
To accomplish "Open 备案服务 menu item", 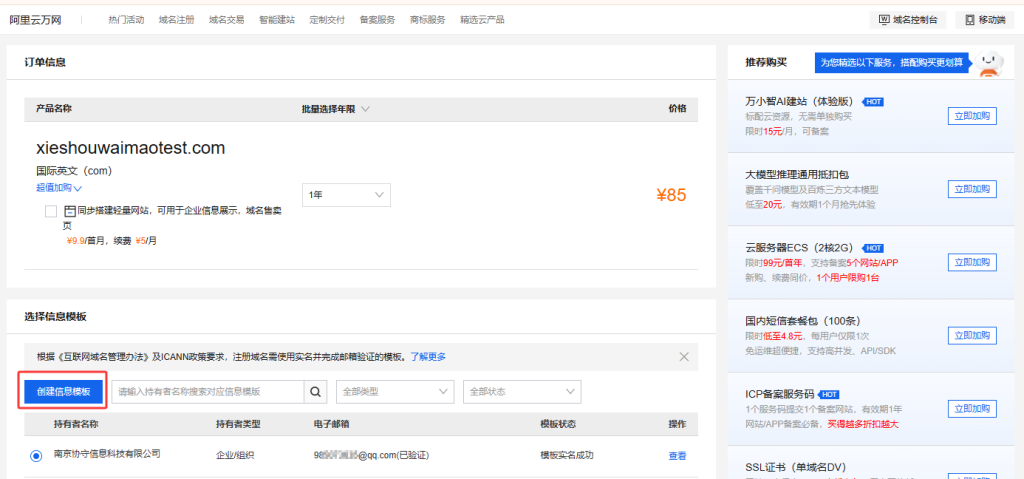I will (x=377, y=19).
